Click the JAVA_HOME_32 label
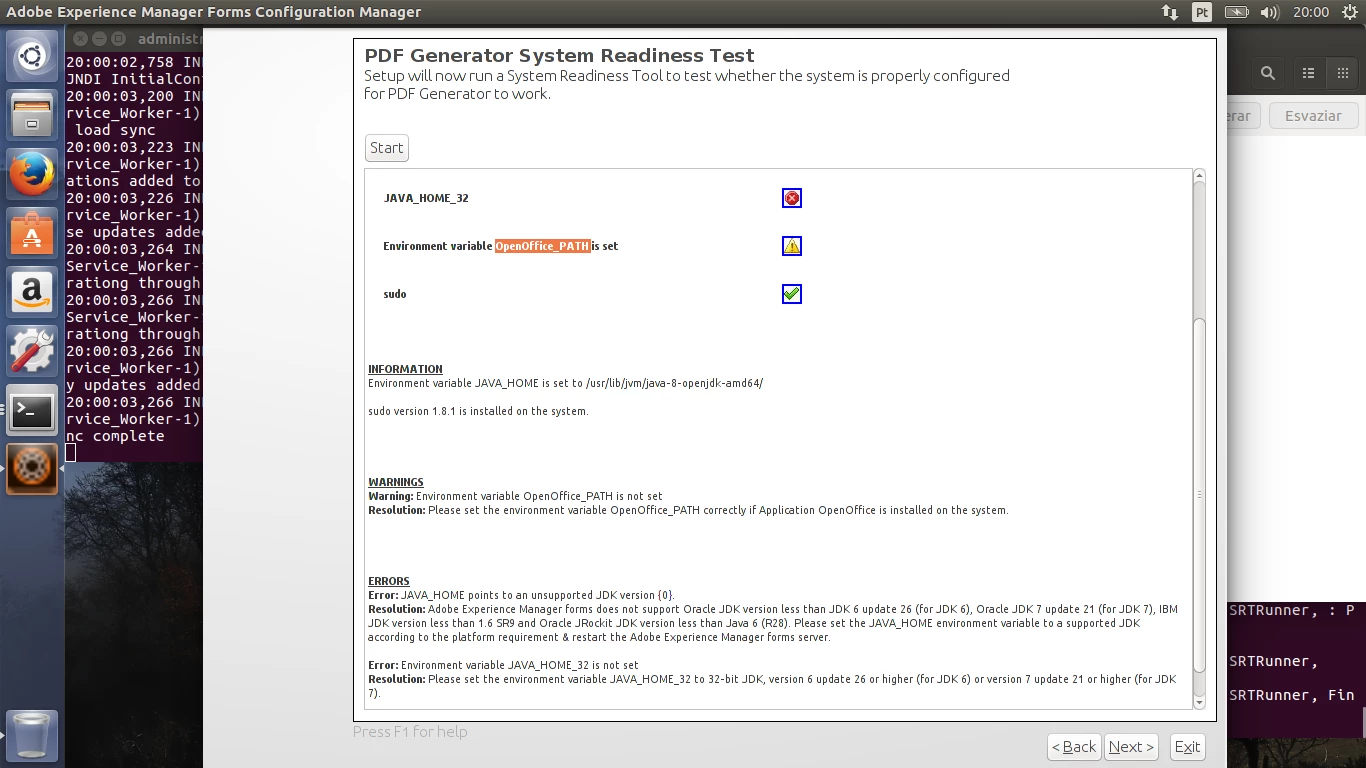 [426, 198]
